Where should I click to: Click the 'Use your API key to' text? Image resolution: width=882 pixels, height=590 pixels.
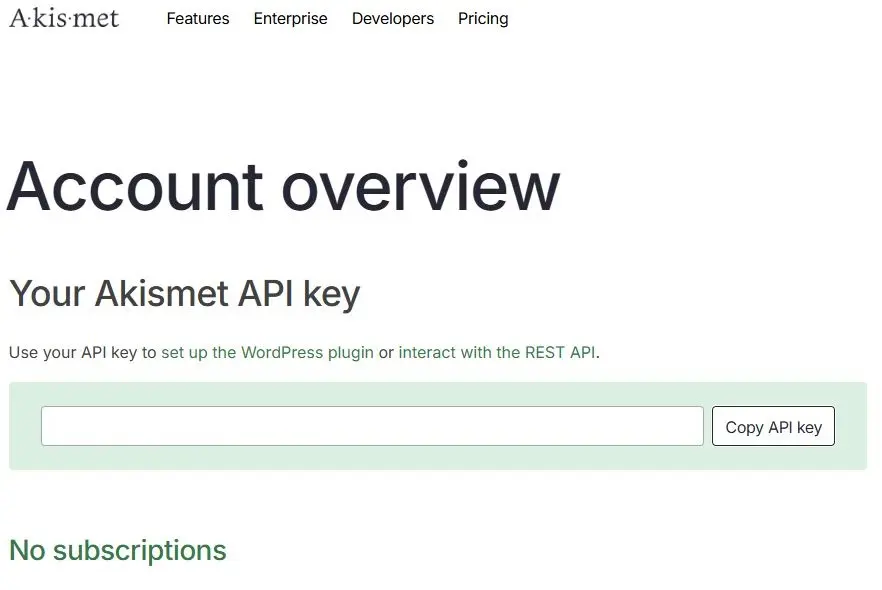click(83, 352)
